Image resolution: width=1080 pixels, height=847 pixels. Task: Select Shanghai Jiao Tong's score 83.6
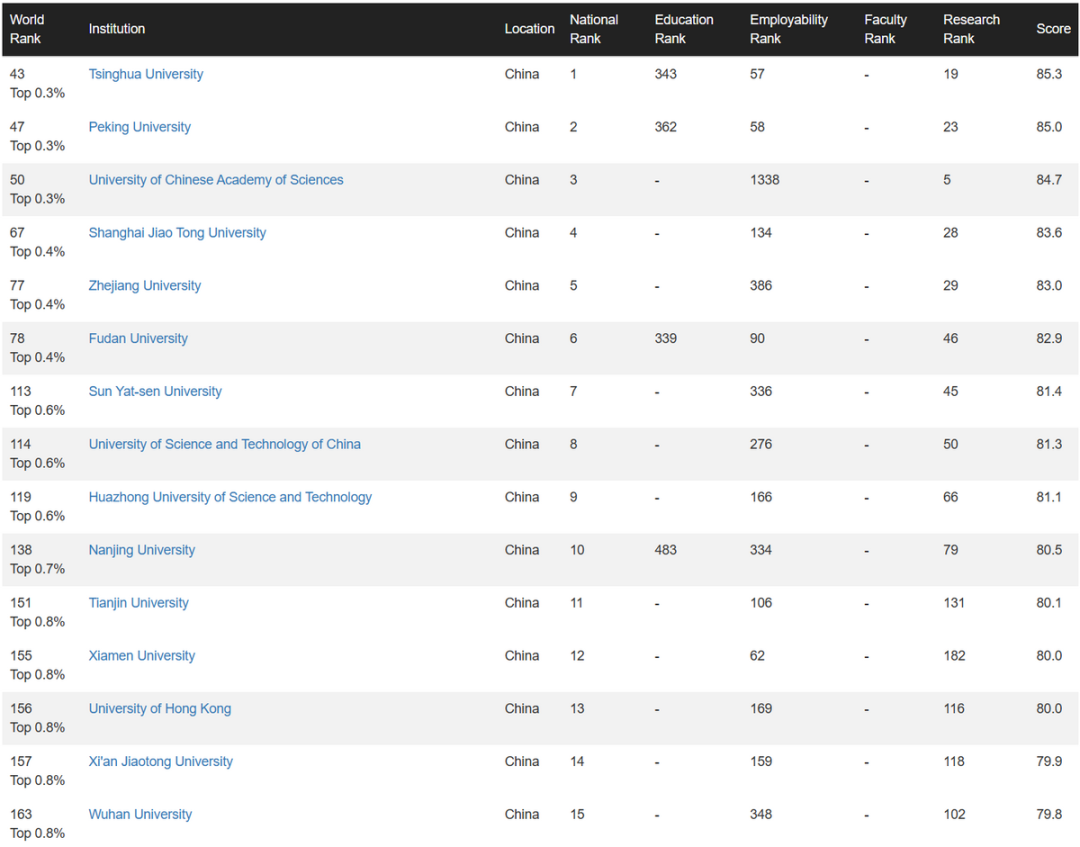click(1049, 233)
